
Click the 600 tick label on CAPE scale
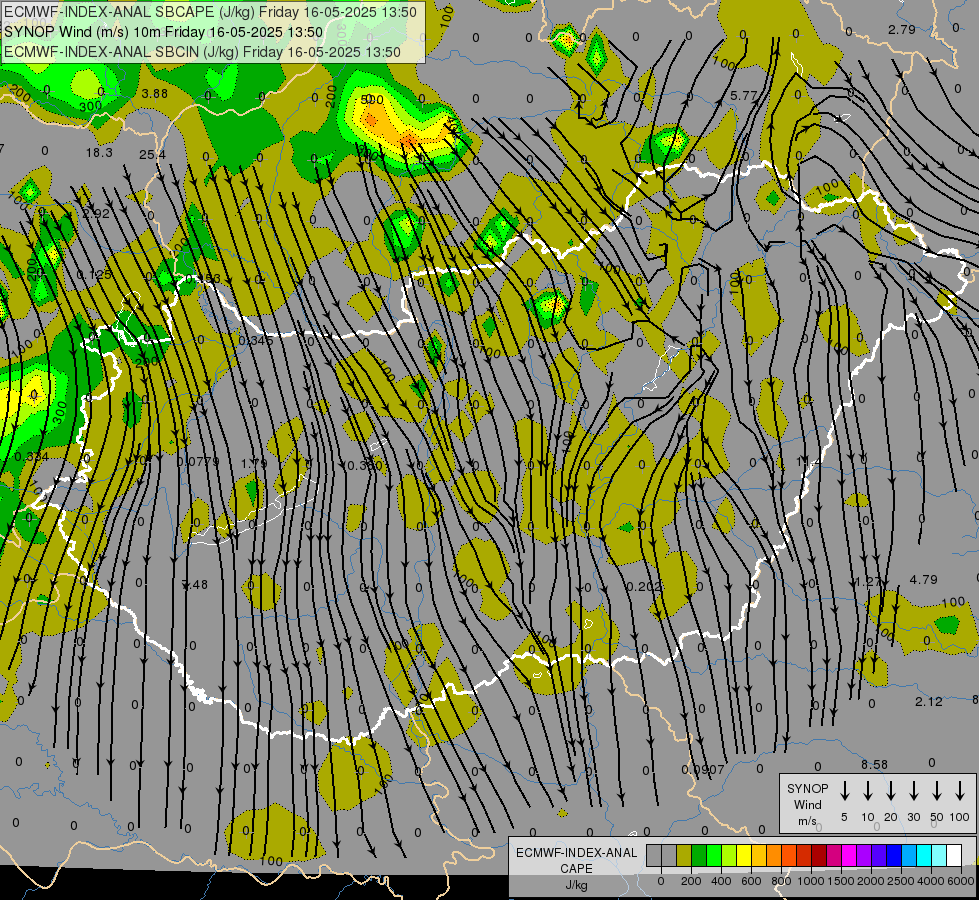click(751, 881)
